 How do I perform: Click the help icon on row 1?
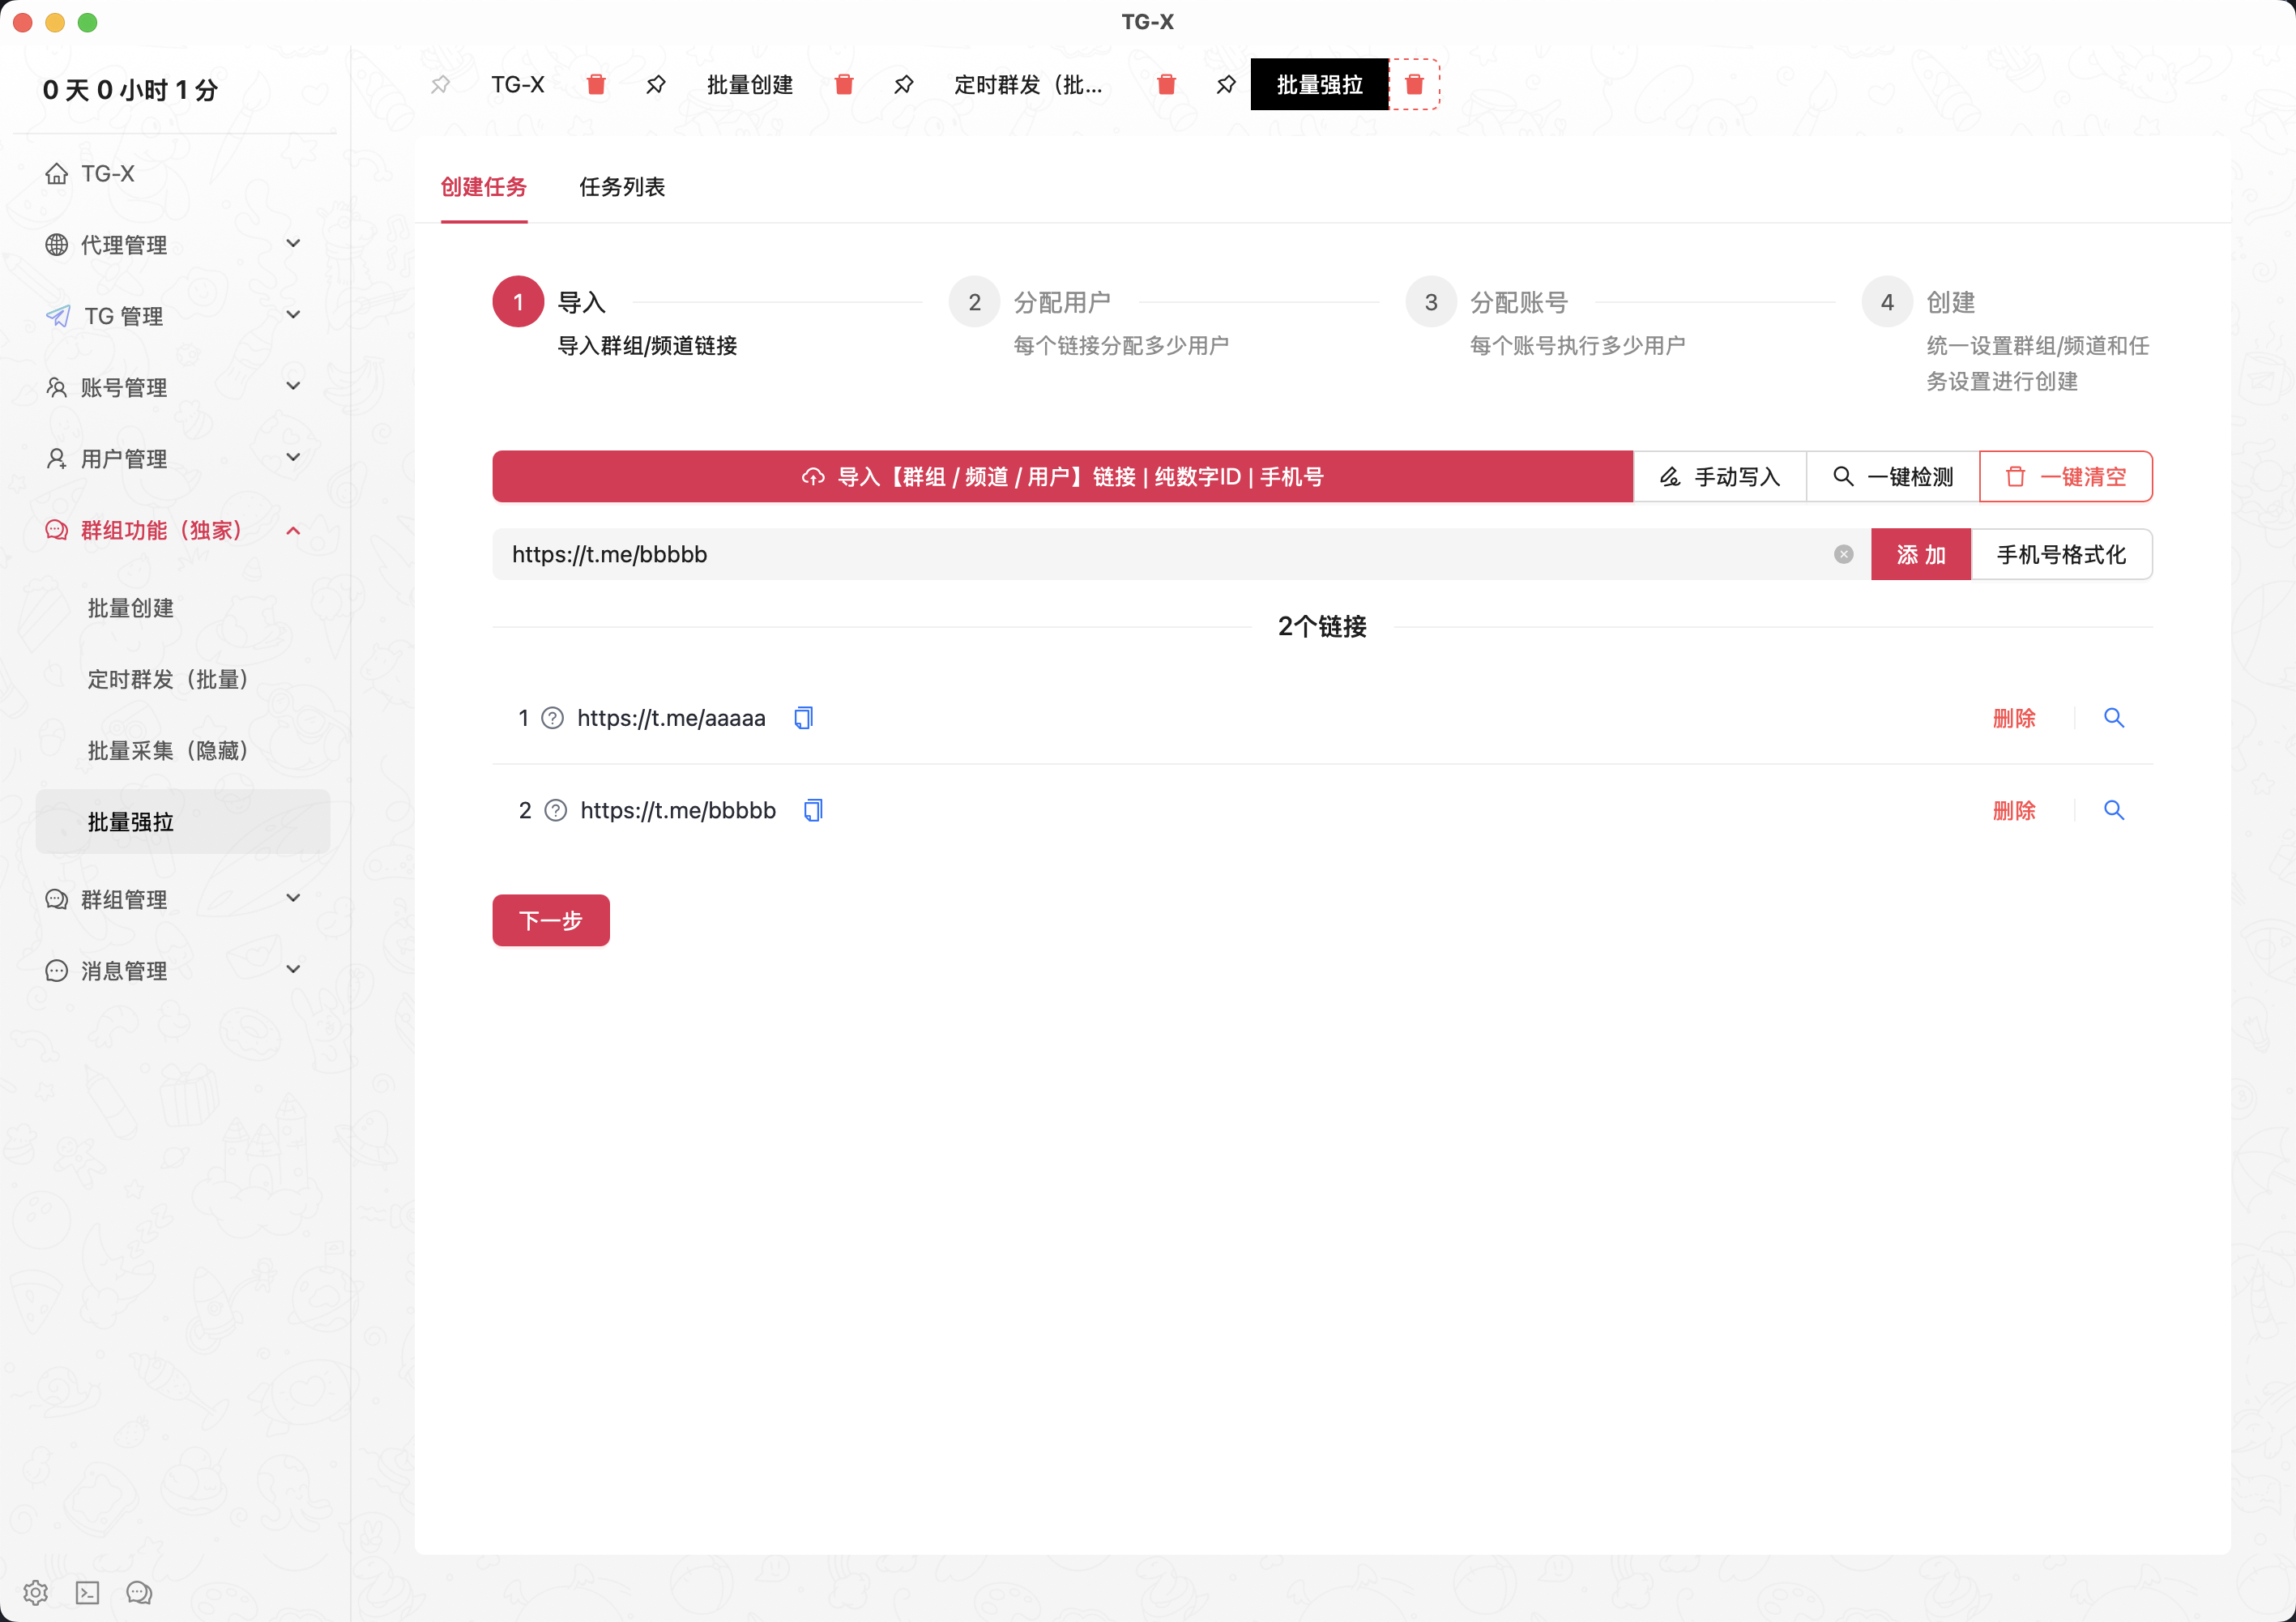point(553,719)
